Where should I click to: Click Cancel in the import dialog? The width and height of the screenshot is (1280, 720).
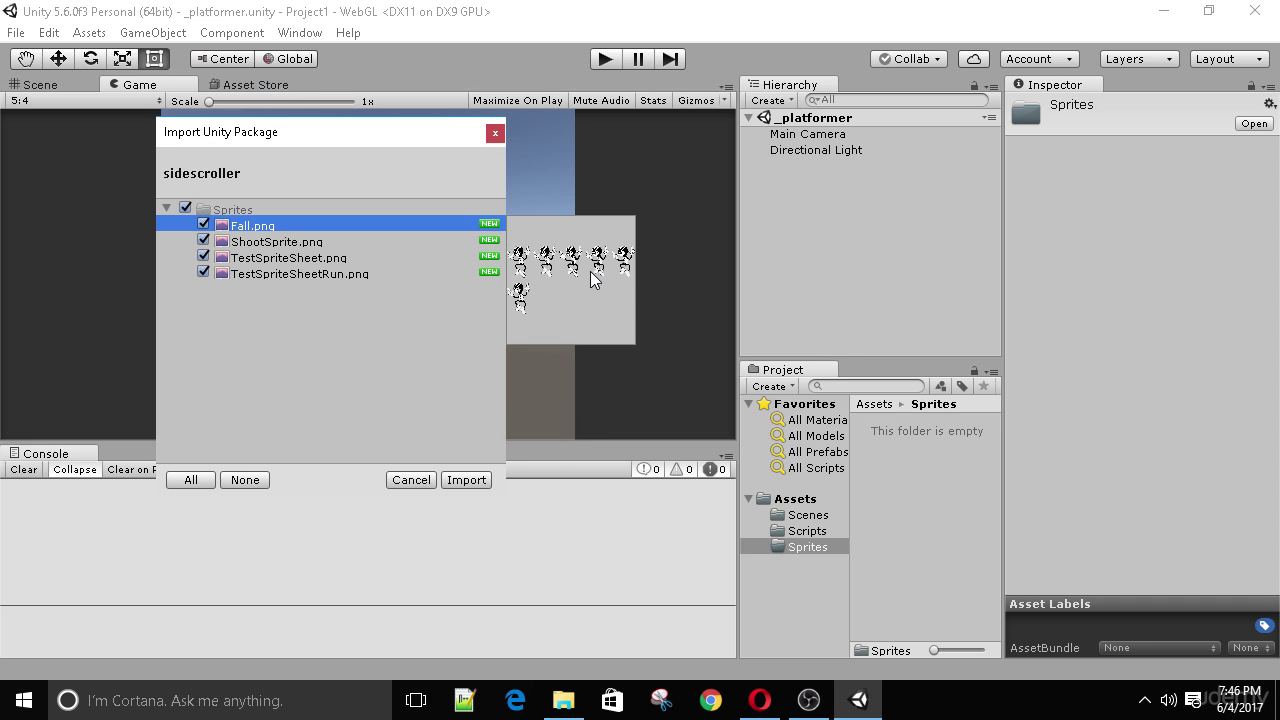point(411,480)
